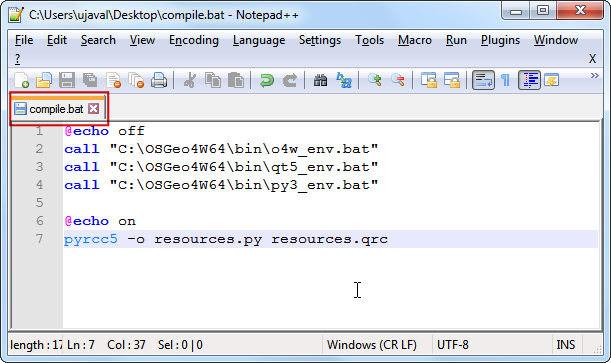Click the Undo green arrow icon
Image resolution: width=611 pixels, height=363 pixels.
[267, 80]
